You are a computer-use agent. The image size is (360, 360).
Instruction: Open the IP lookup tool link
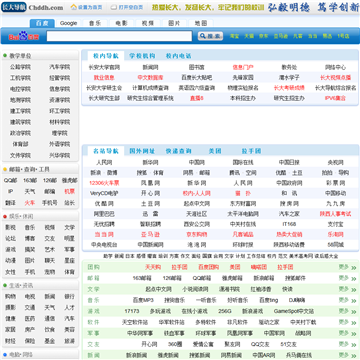point(10,192)
